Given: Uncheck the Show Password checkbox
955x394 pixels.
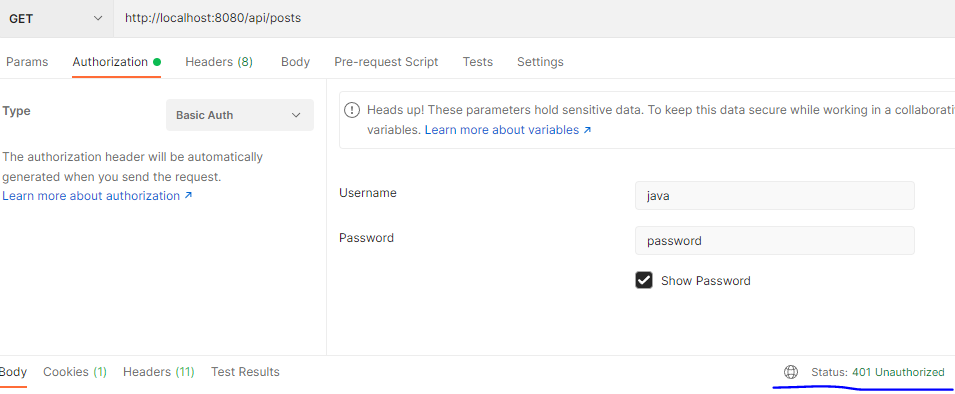Looking at the screenshot, I should 644,280.
